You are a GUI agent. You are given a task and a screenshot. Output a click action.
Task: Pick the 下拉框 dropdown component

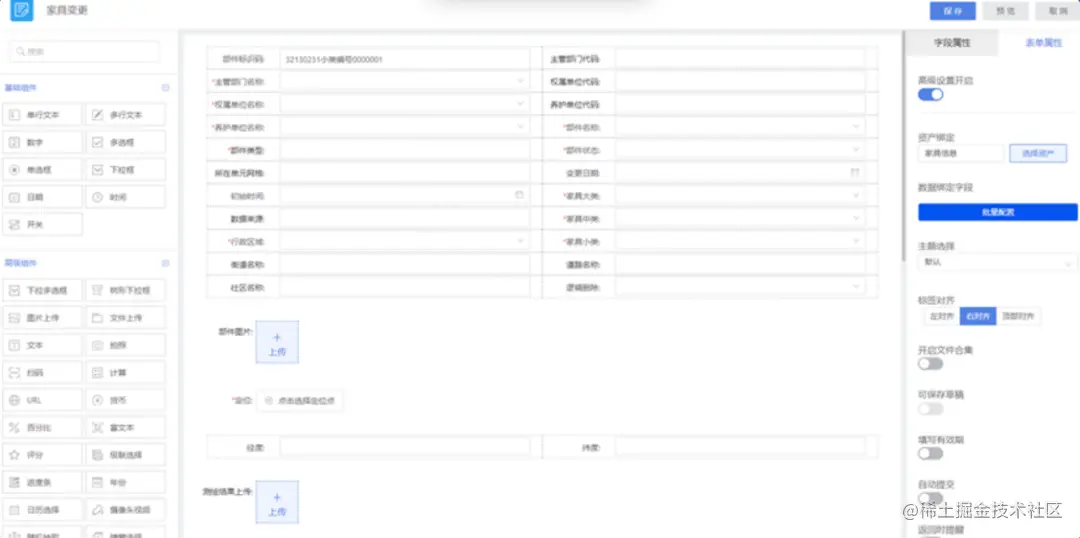tap(125, 169)
